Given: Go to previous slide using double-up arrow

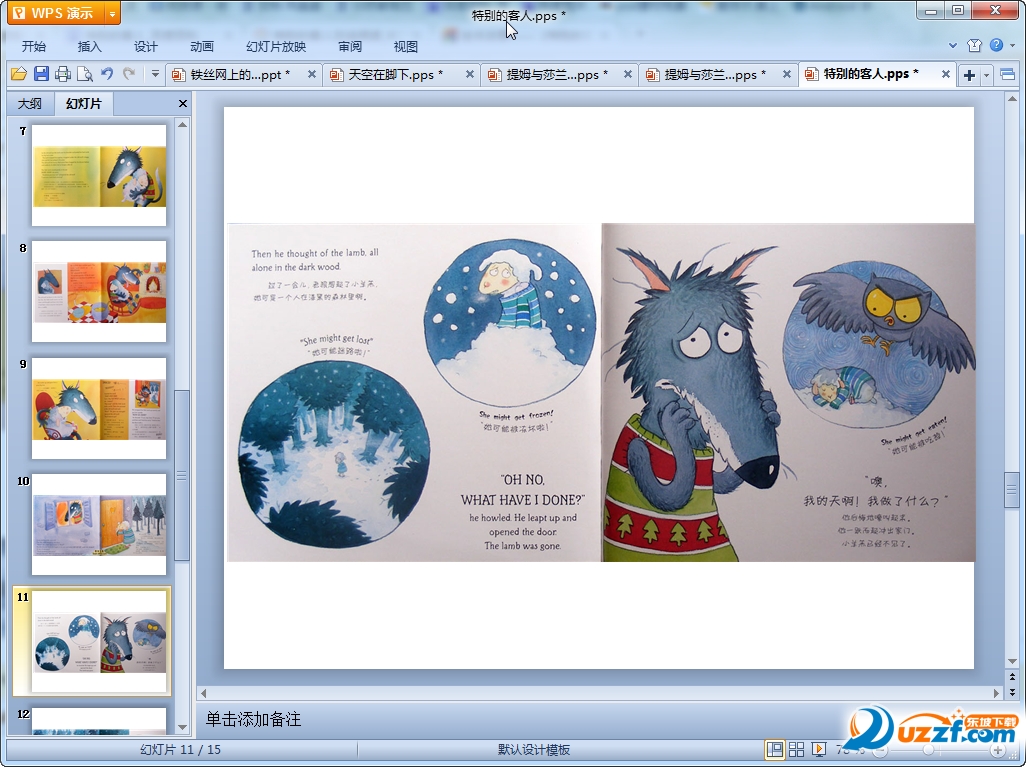Looking at the screenshot, I should (1012, 677).
